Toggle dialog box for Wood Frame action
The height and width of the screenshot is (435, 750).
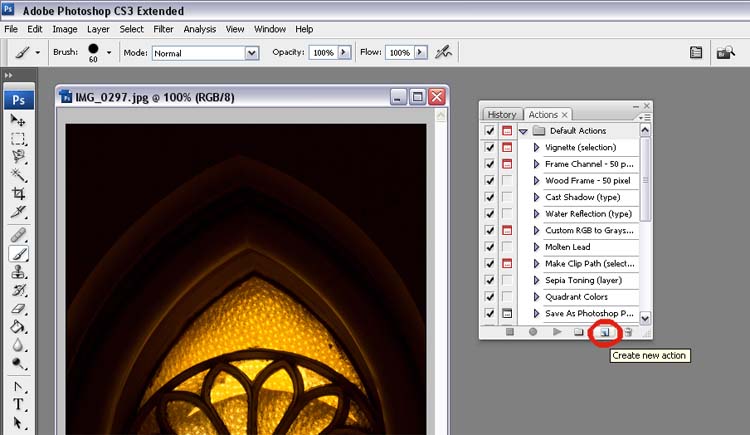click(x=507, y=181)
